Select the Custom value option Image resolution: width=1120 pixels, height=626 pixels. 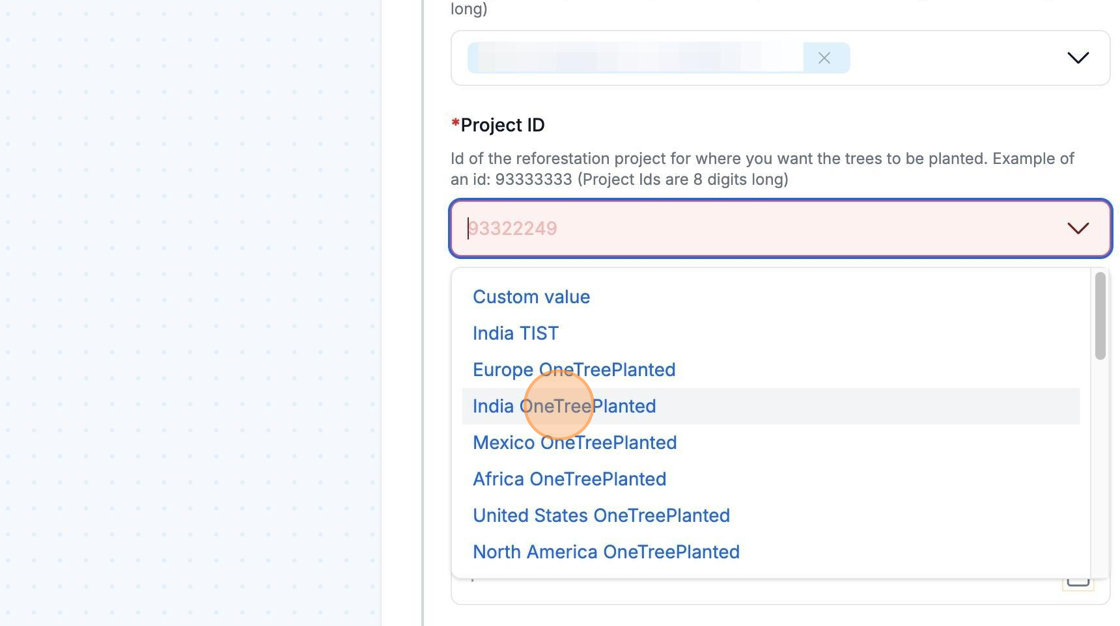(x=531, y=297)
